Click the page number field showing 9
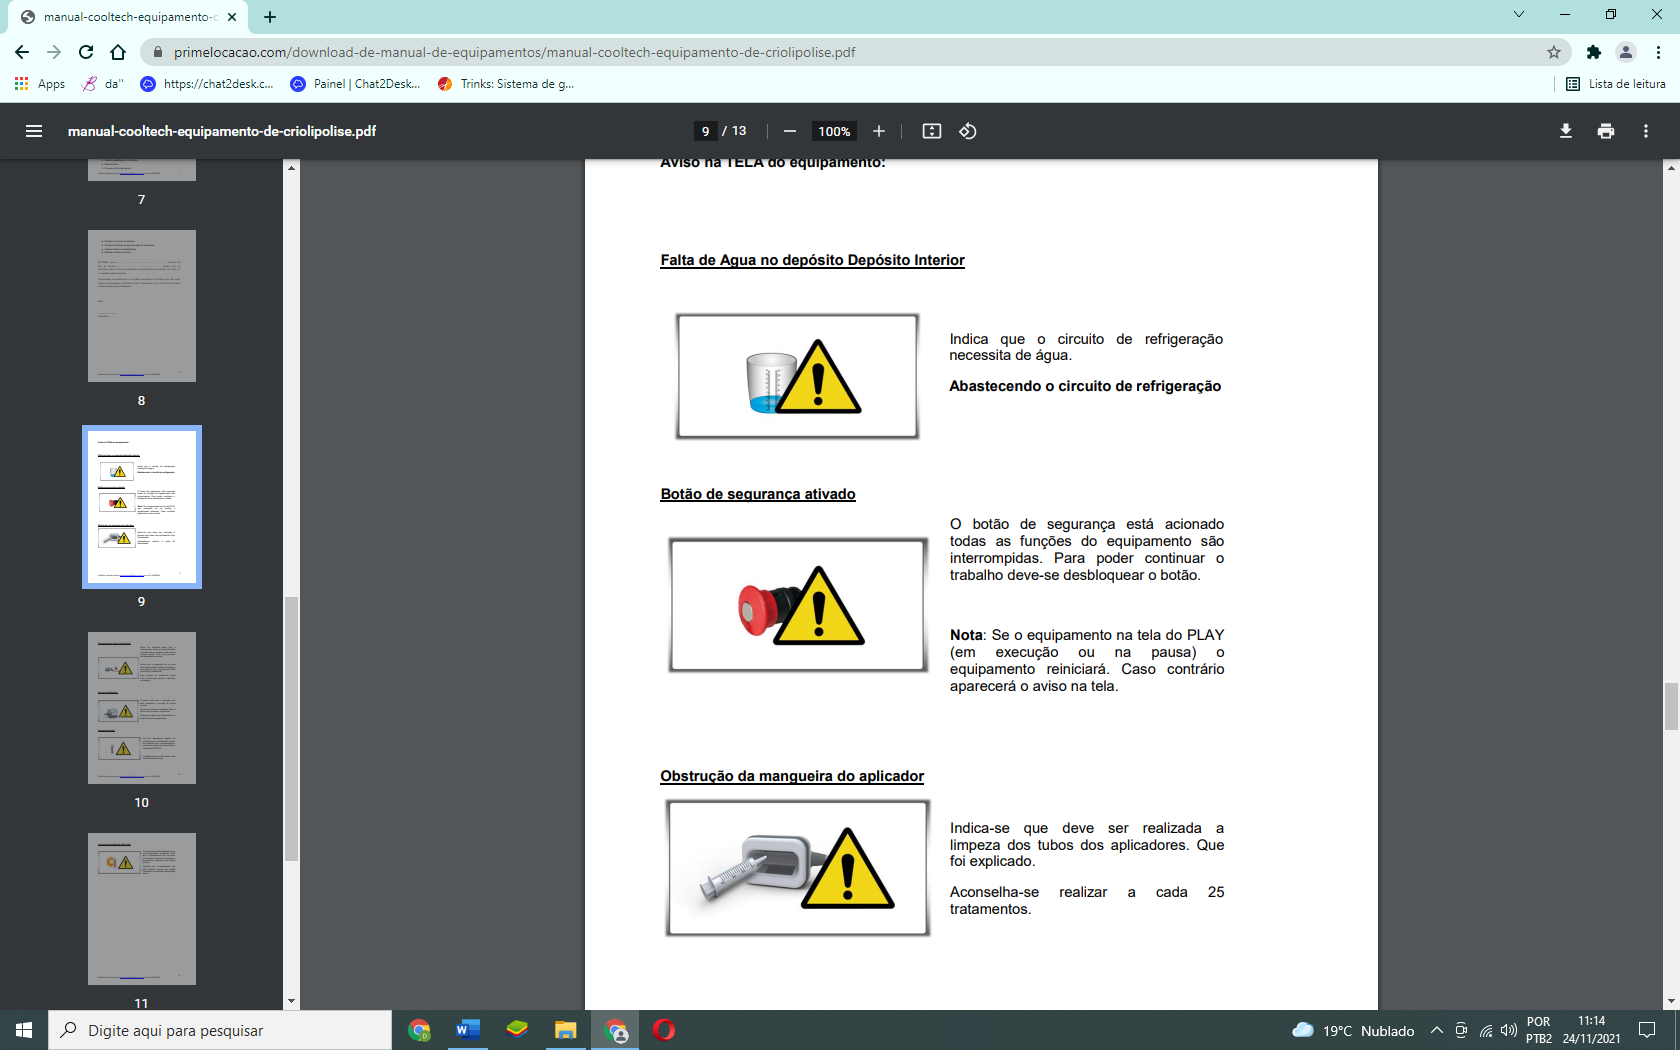This screenshot has height=1050, width=1680. pos(706,131)
